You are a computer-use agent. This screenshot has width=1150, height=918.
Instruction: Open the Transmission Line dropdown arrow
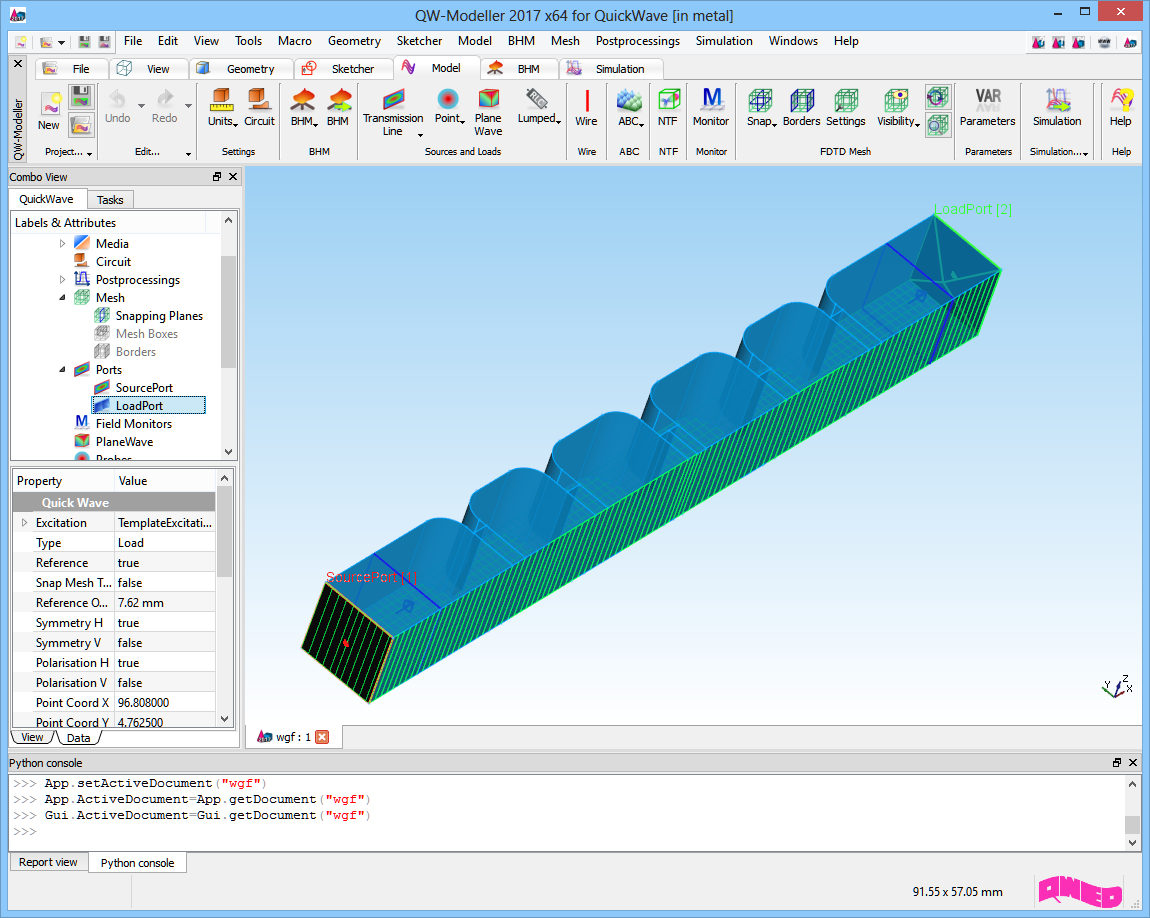click(420, 135)
